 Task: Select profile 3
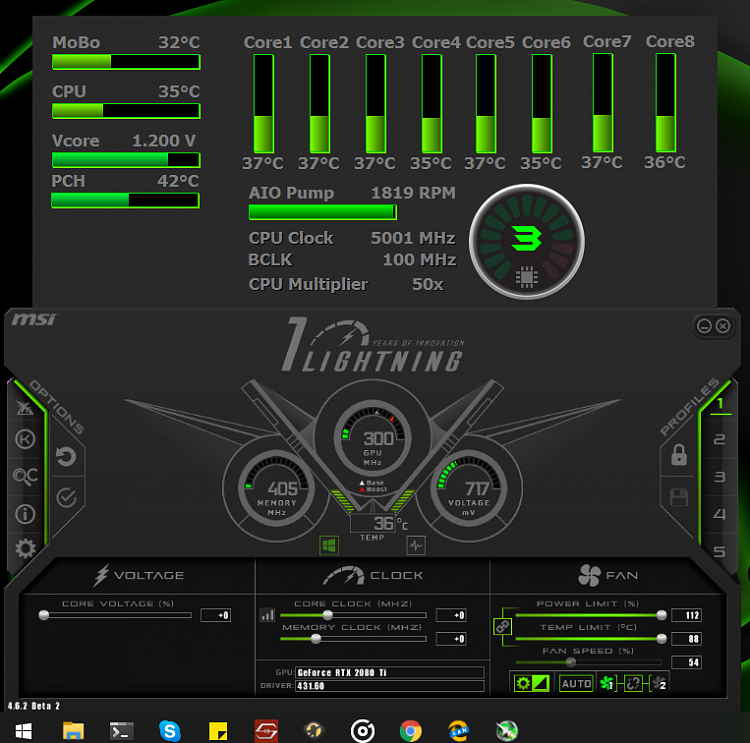click(719, 477)
